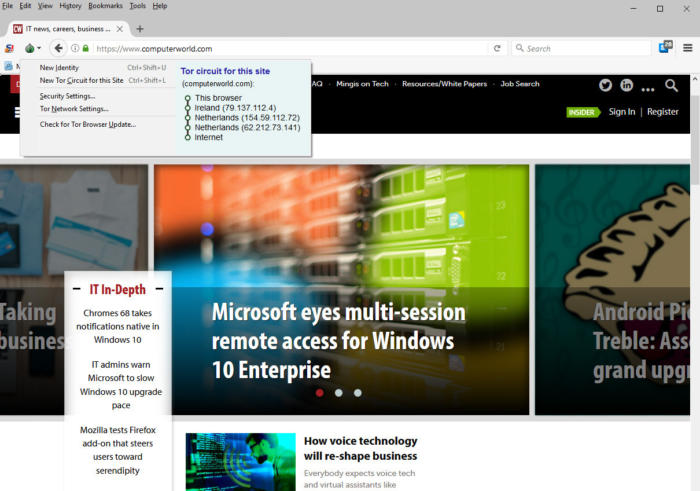The width and height of the screenshot is (700, 491).
Task: Click the Twitter icon on Computerworld header
Action: [605, 85]
